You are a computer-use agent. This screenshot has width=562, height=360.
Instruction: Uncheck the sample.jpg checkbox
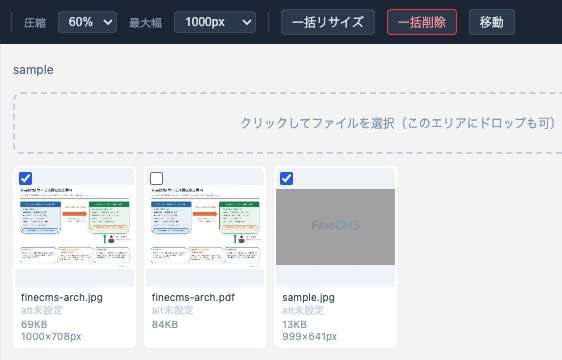286,178
